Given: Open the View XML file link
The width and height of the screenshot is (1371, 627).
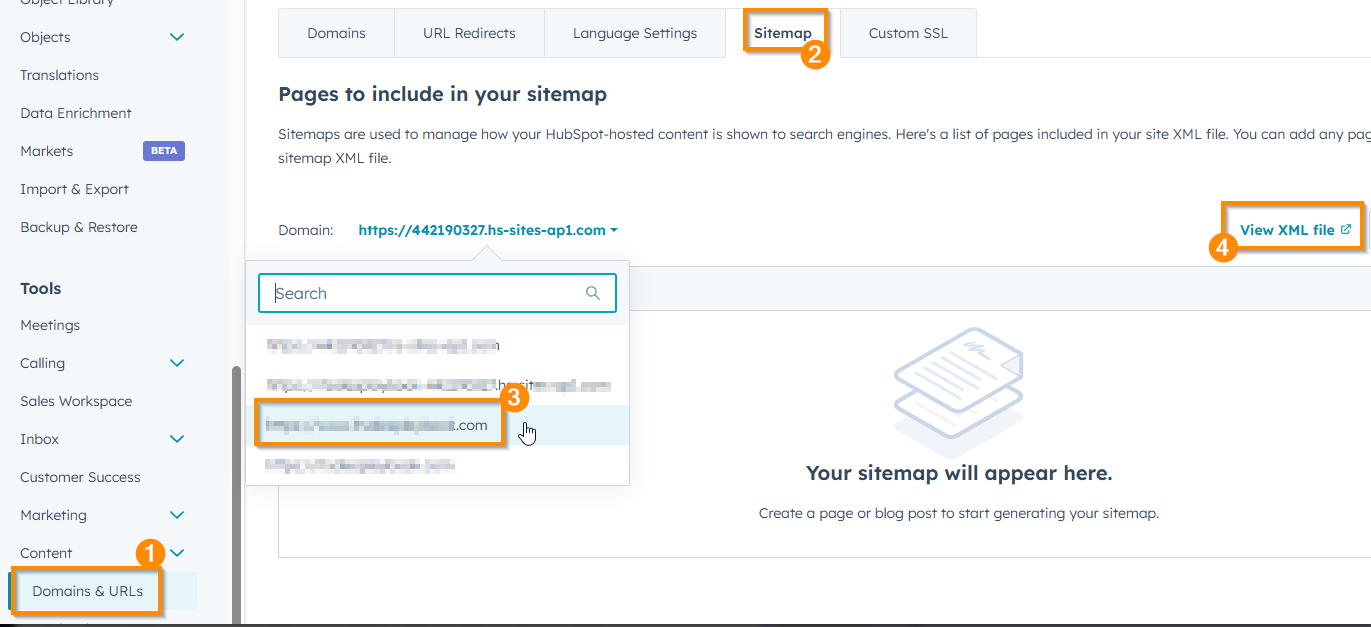Looking at the screenshot, I should (1287, 230).
